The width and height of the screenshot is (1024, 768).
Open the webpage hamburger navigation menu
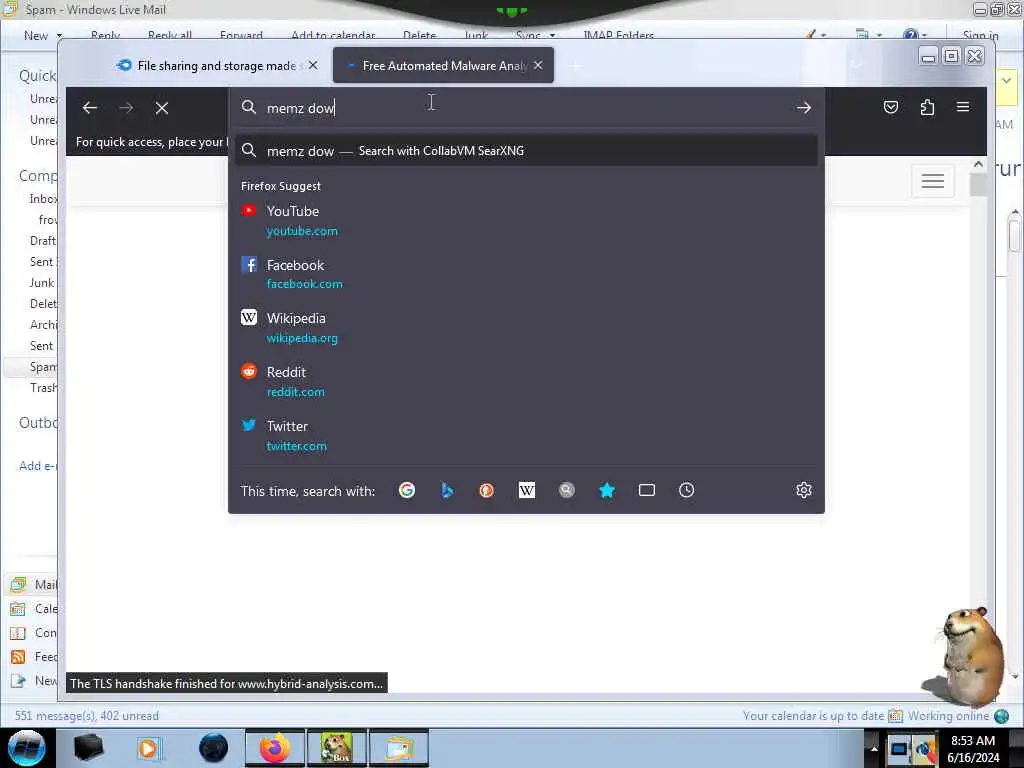click(x=933, y=181)
